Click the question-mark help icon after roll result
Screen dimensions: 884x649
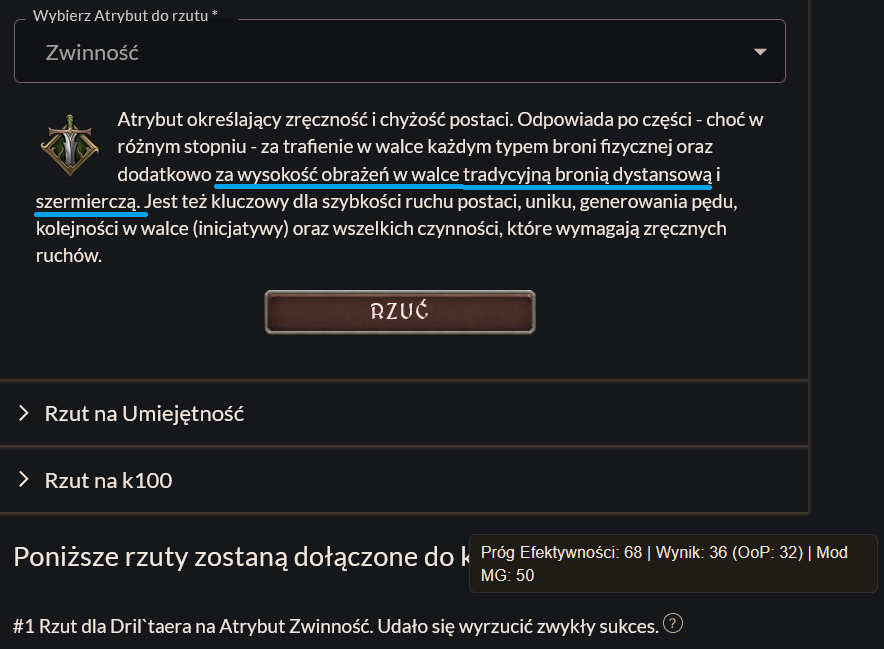coord(673,624)
